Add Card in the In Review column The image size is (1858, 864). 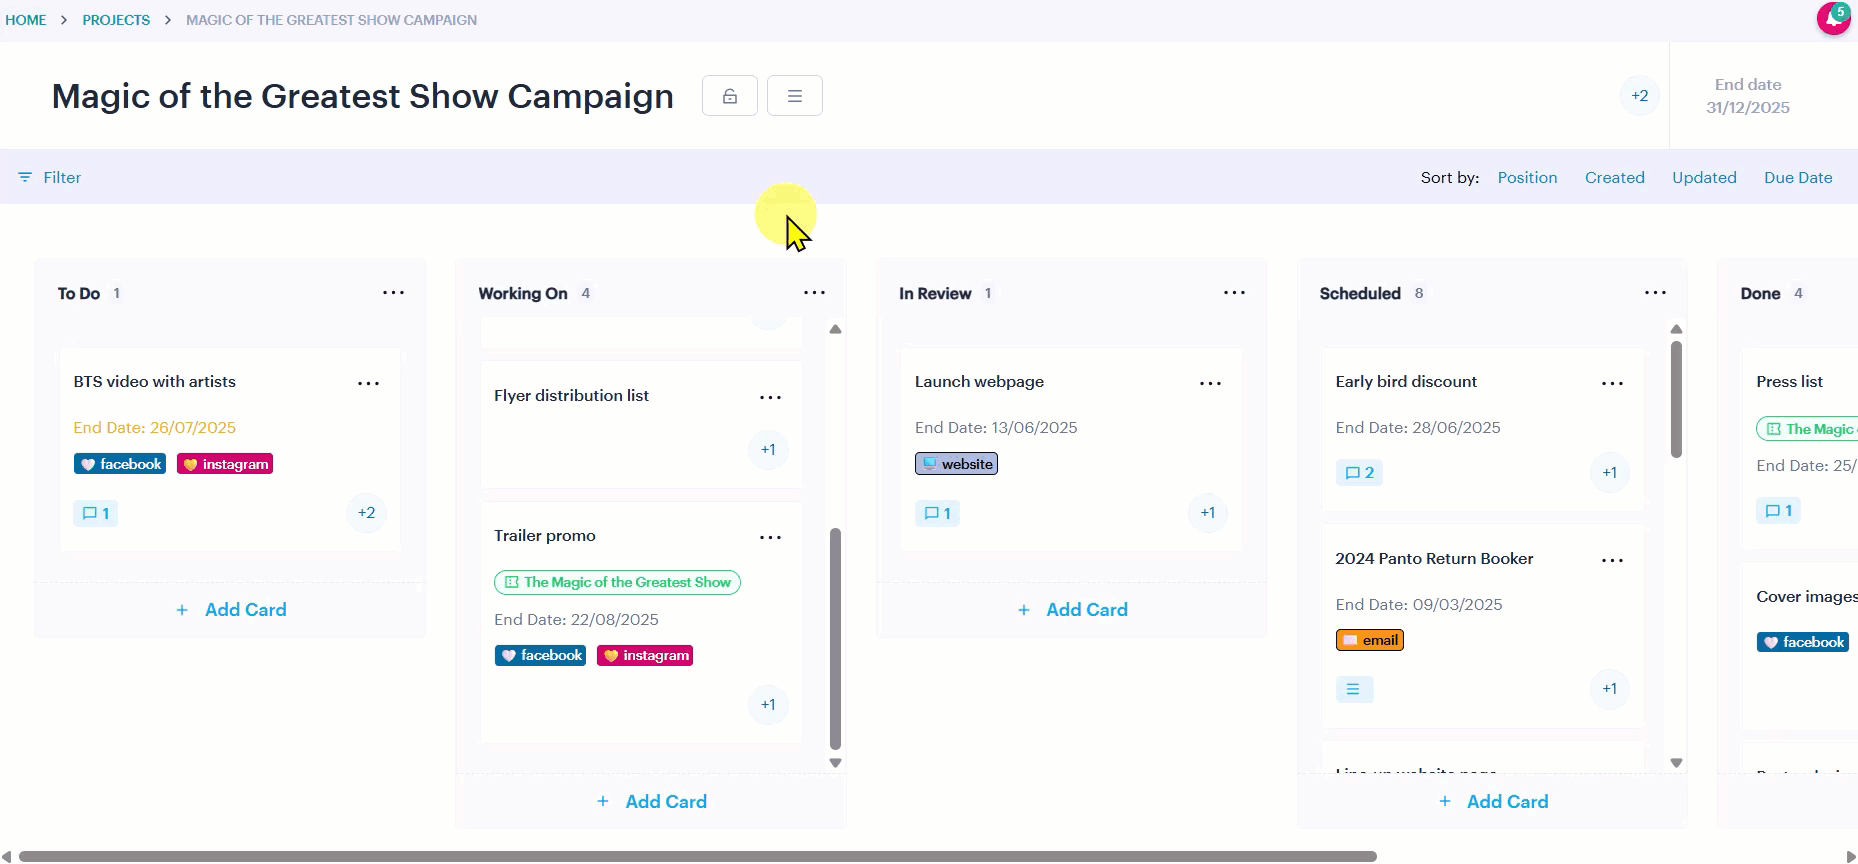pyautogui.click(x=1072, y=610)
